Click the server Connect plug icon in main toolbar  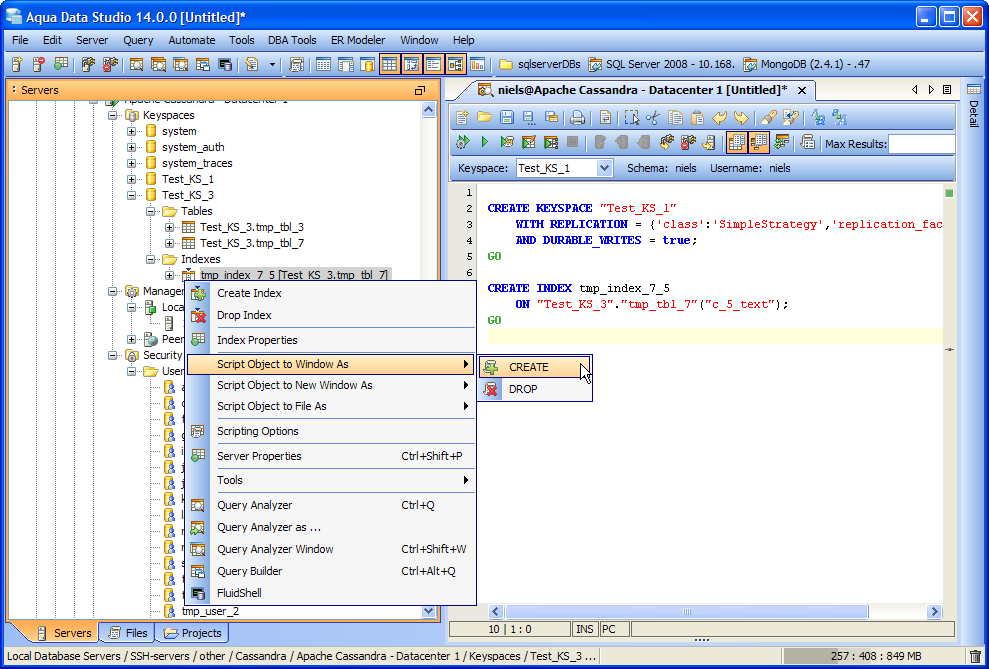coord(88,64)
